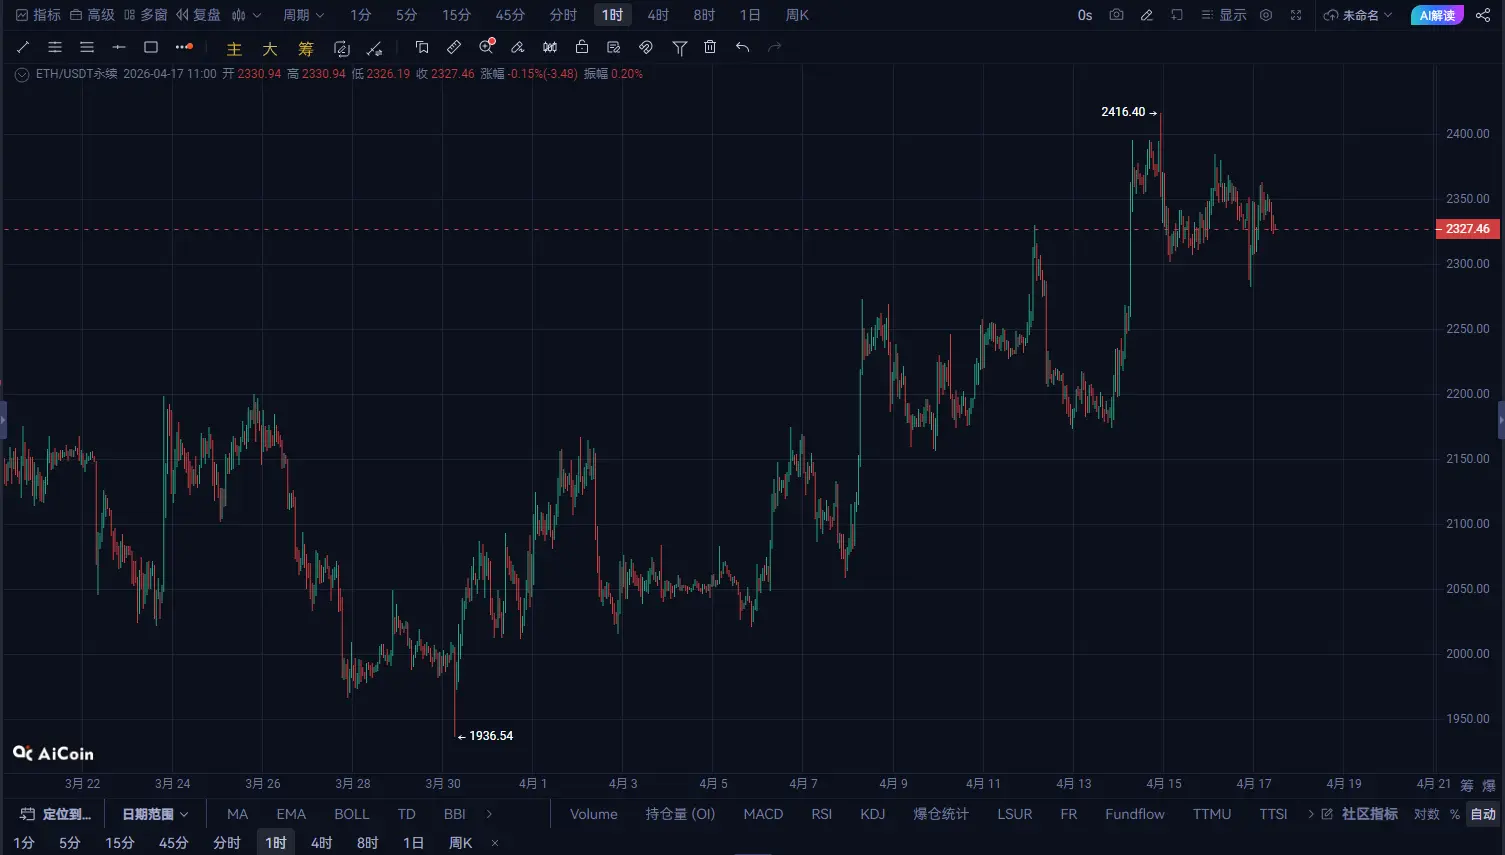Screen dimensions: 1505x855
Task: Delete drawings with the trash icon
Action: pyautogui.click(x=710, y=47)
